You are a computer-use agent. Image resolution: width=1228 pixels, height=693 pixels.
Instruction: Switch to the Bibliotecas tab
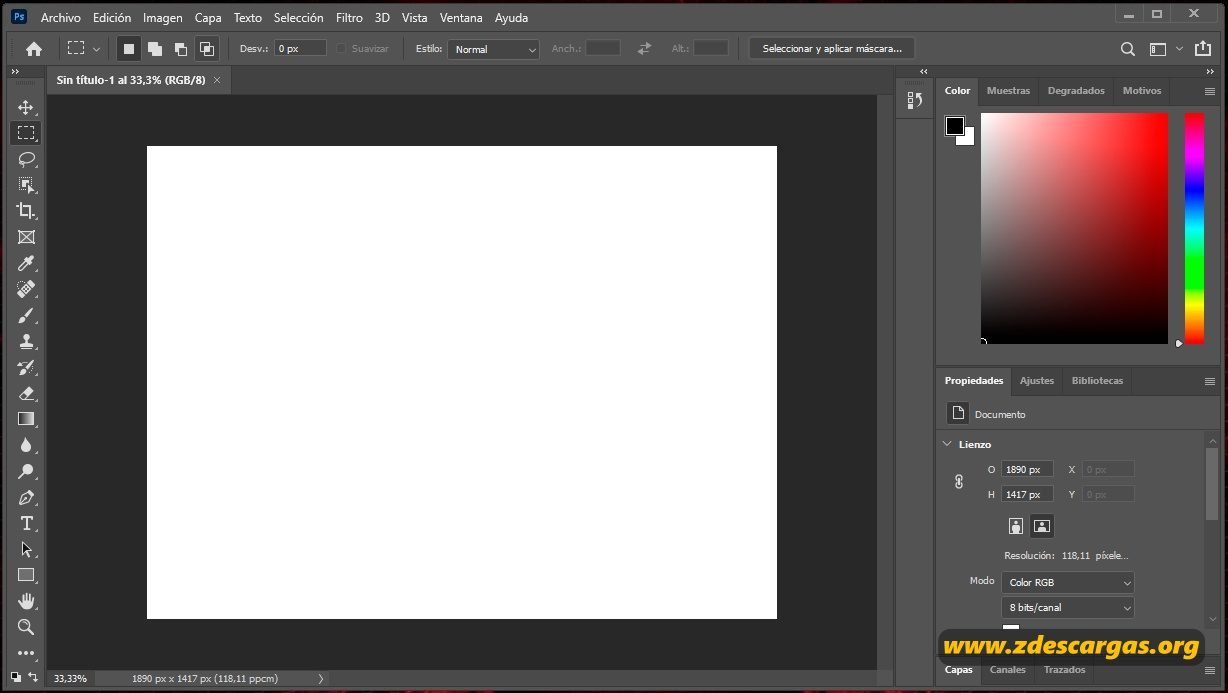[x=1097, y=380]
